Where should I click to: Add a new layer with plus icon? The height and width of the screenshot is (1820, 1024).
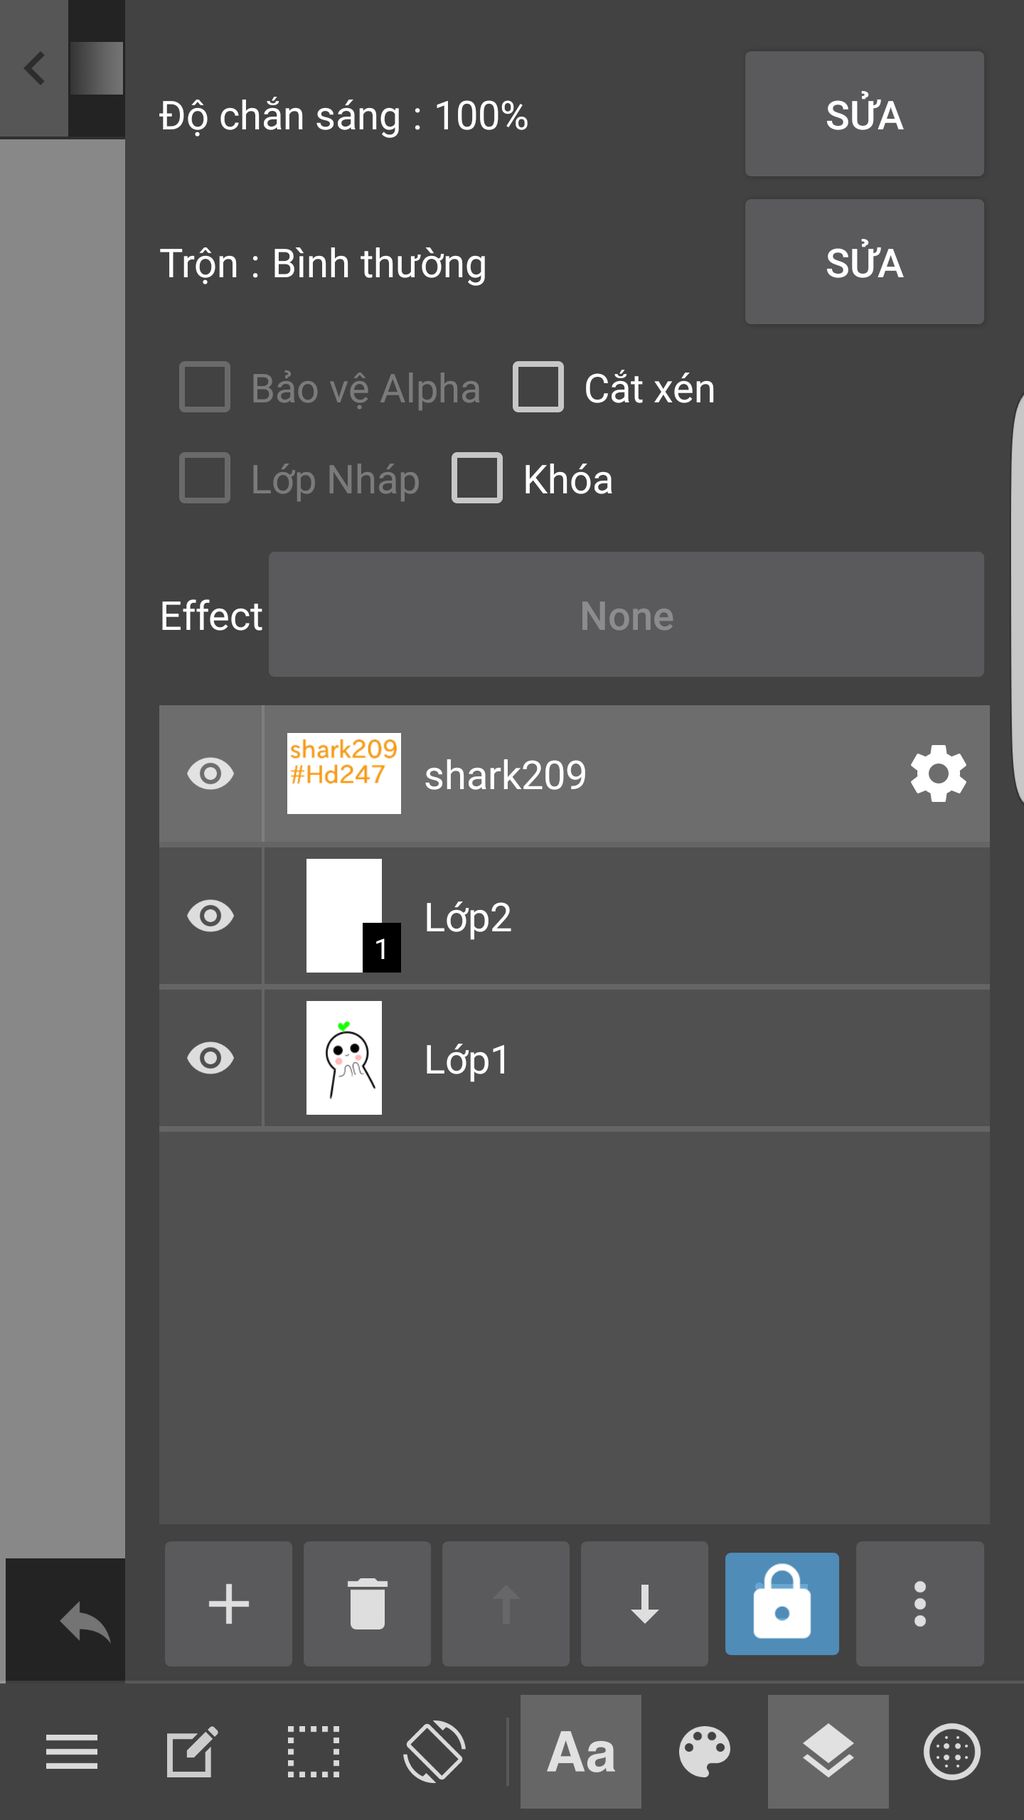(x=228, y=1604)
